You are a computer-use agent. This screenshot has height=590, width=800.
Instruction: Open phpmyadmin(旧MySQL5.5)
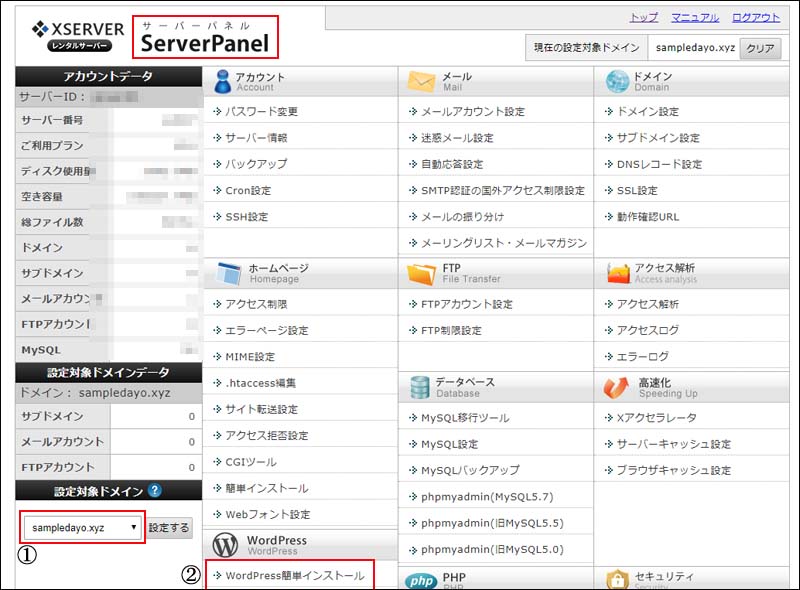click(x=492, y=523)
